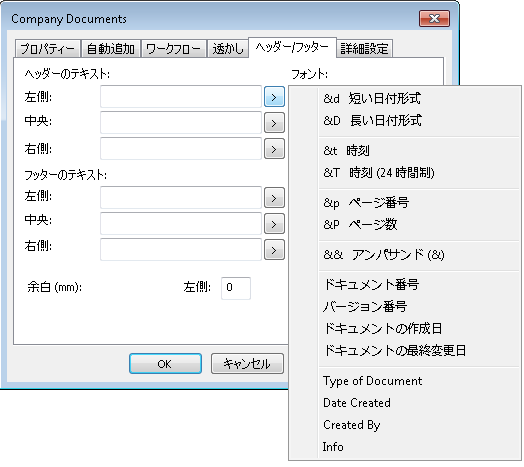Select &p ページ番号 menu entry
This screenshot has width=524, height=467.
(x=404, y=203)
